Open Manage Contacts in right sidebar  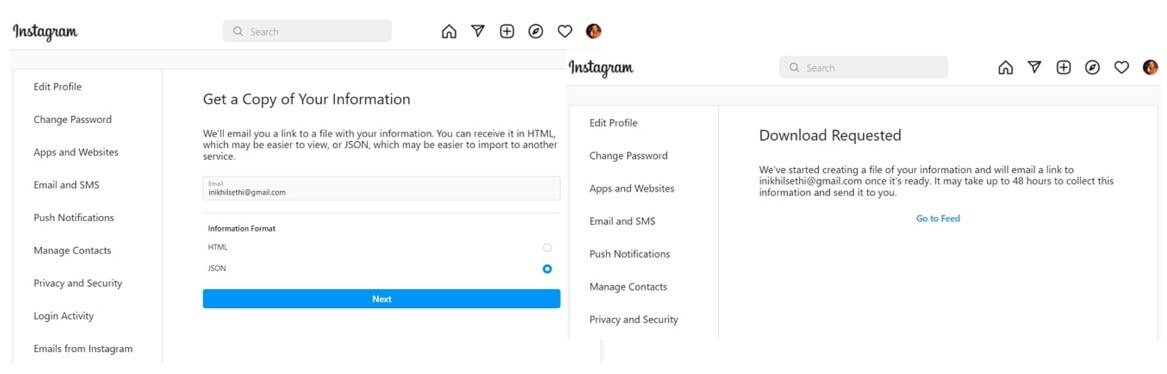tap(628, 287)
